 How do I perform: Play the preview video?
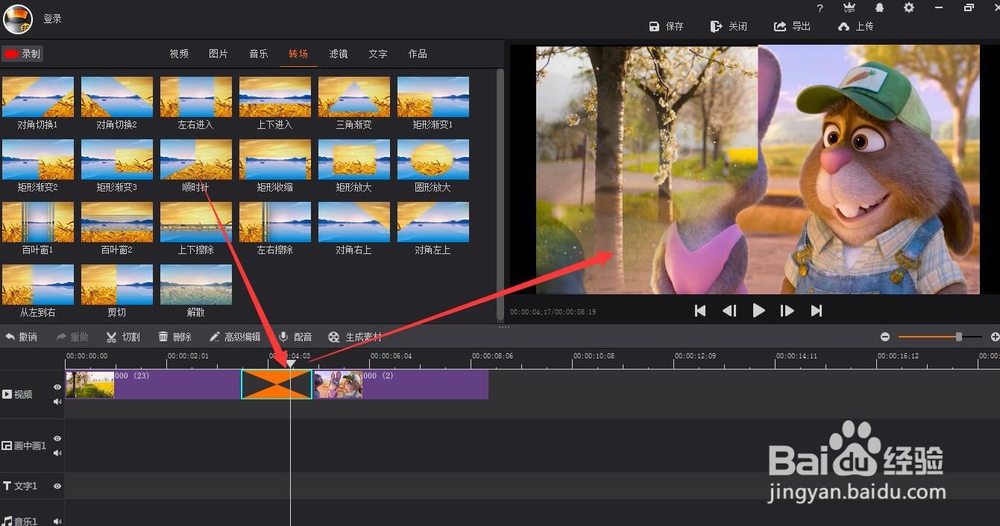click(758, 310)
